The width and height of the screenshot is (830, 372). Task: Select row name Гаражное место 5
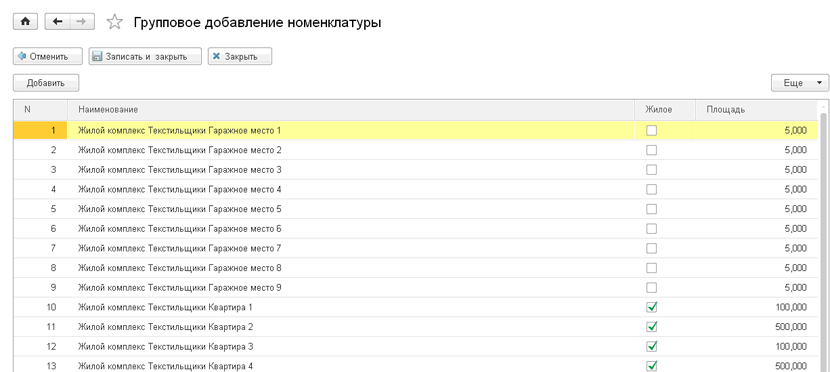(179, 209)
